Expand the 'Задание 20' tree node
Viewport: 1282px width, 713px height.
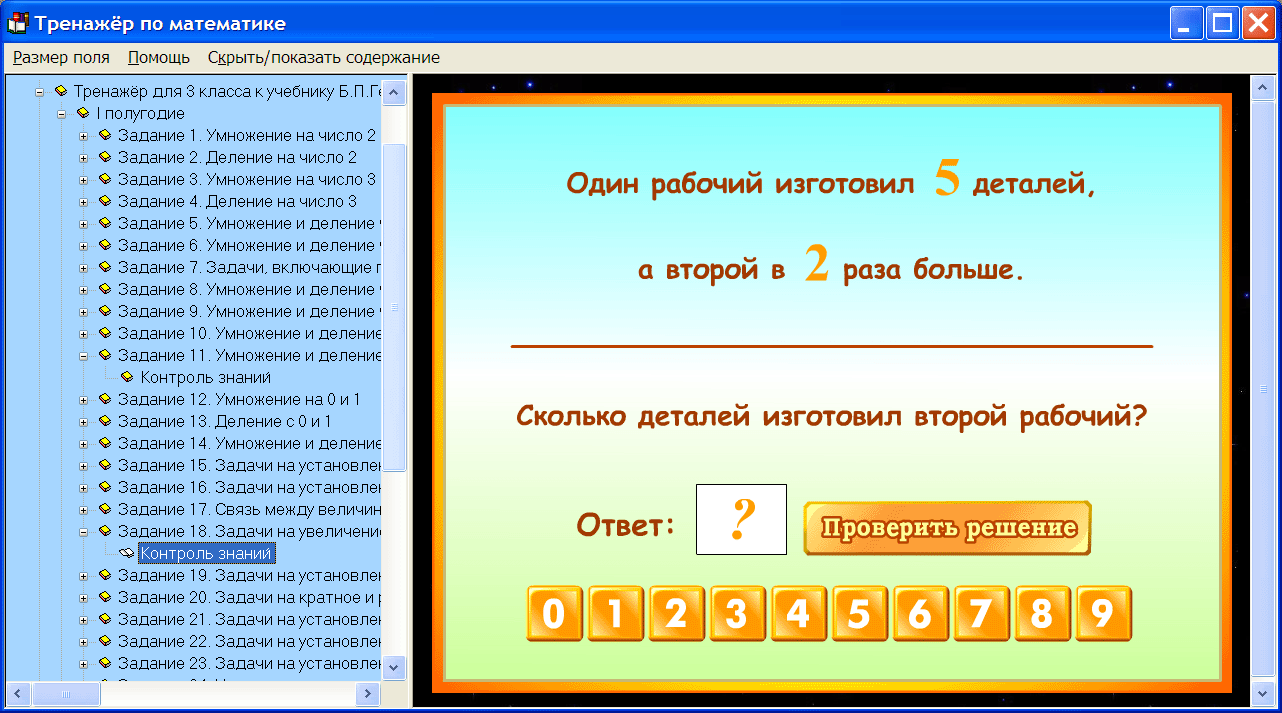point(84,597)
